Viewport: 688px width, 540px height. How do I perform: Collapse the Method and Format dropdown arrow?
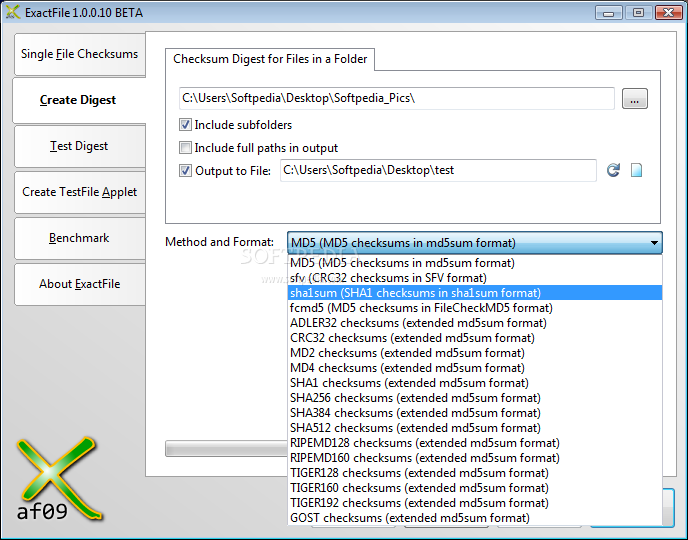654,243
